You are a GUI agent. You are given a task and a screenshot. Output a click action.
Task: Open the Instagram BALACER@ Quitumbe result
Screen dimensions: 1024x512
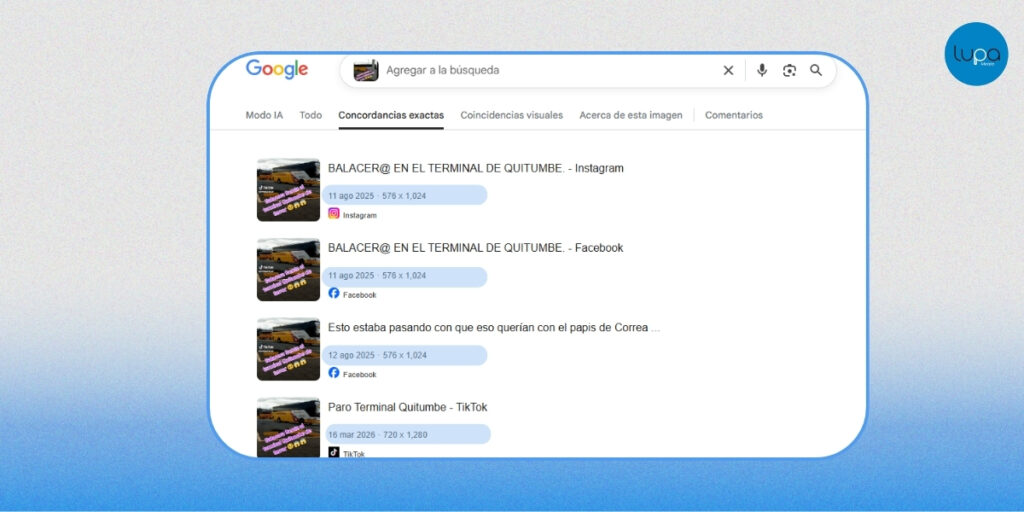[475, 168]
